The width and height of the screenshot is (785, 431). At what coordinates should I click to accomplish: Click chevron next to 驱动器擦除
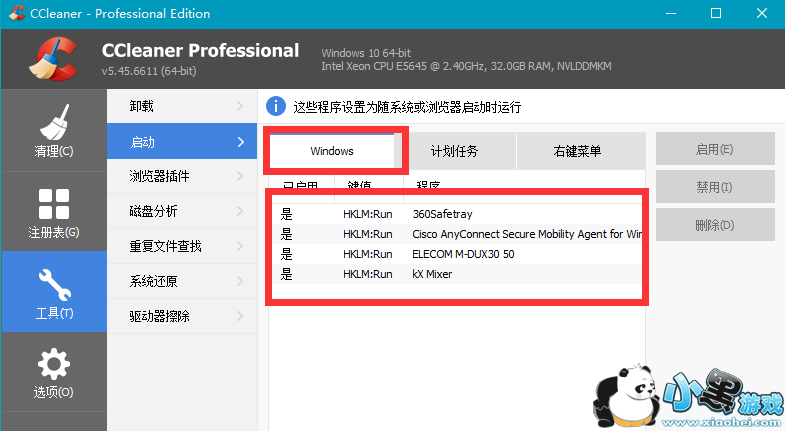pyautogui.click(x=240, y=316)
